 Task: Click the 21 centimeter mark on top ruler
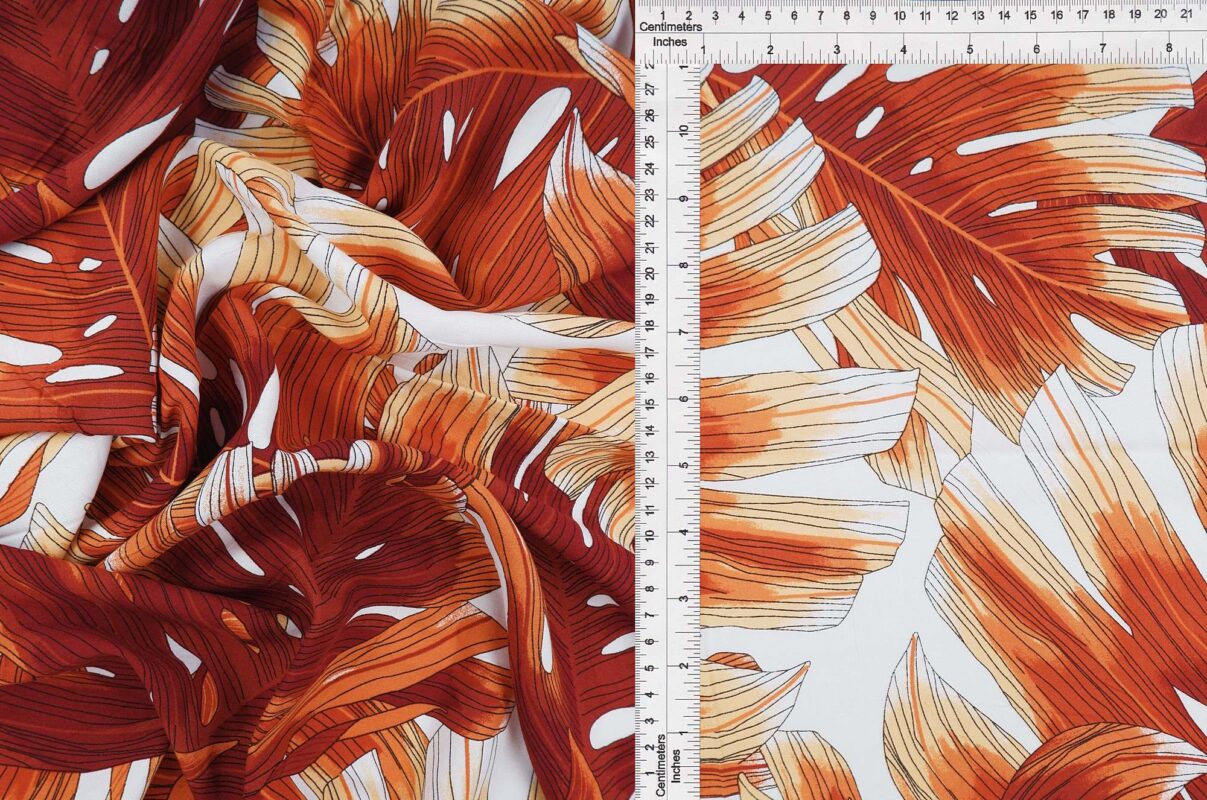(1186, 15)
